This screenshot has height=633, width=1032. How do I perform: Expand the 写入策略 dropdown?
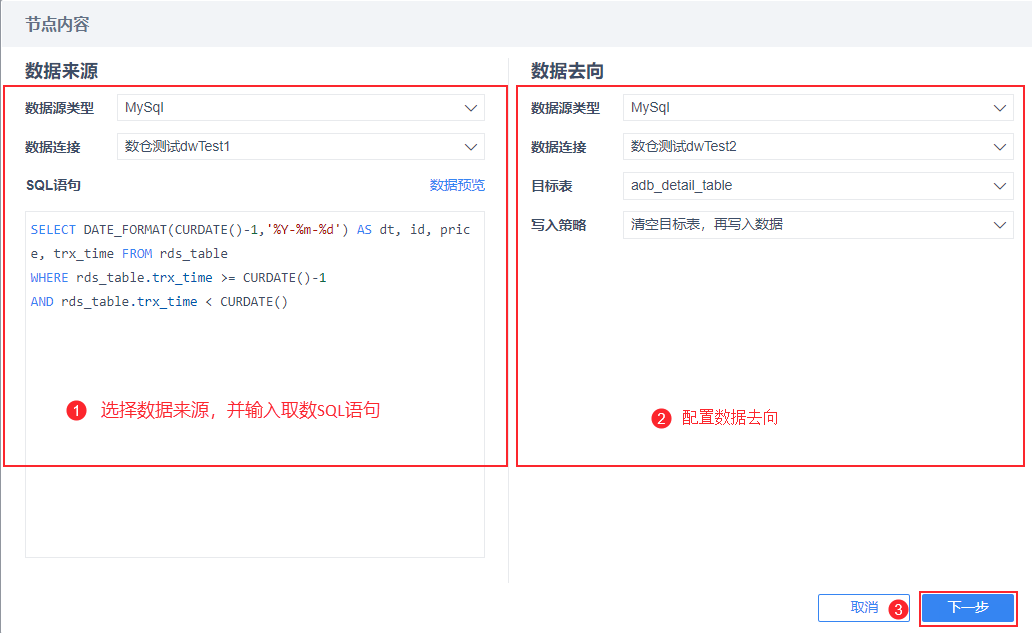[x=818, y=225]
